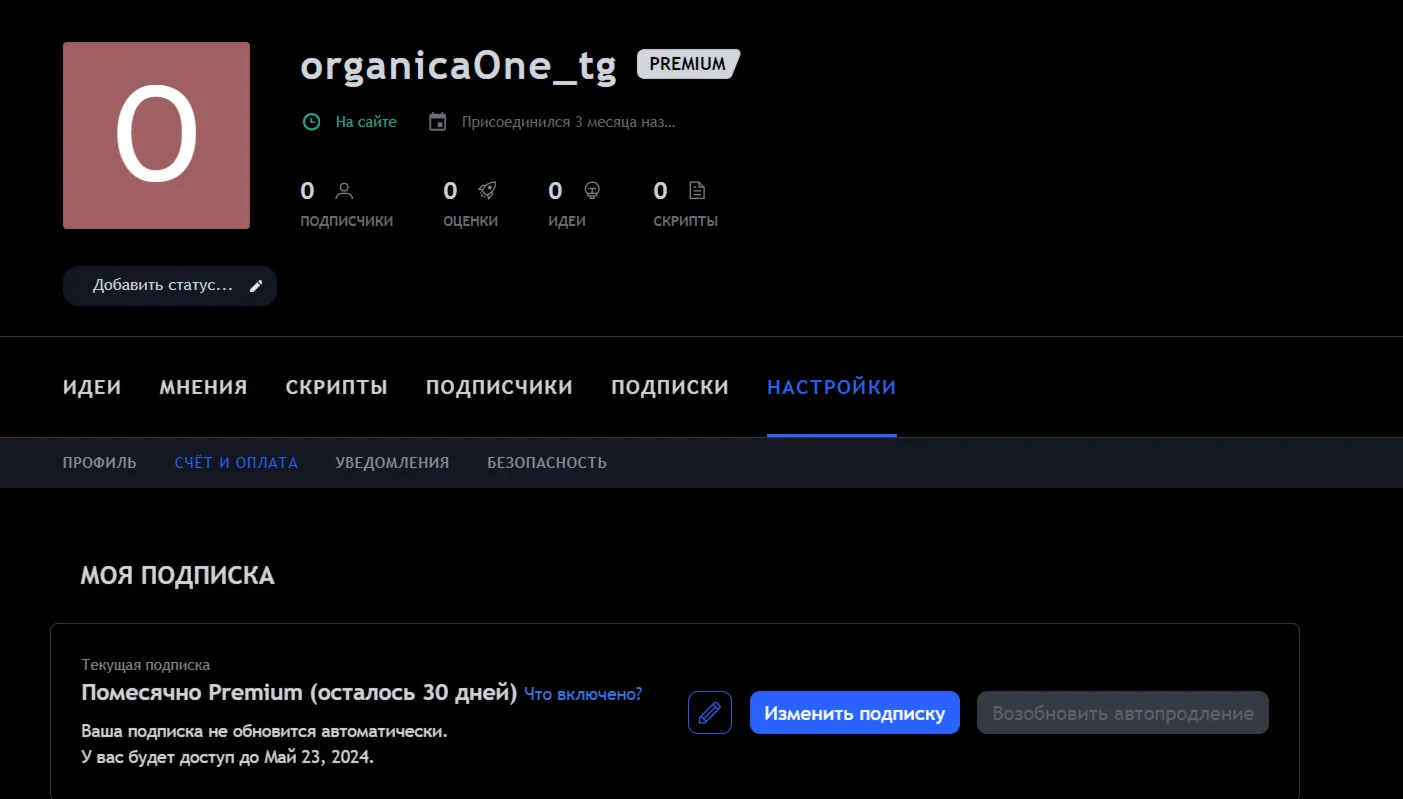Image resolution: width=1403 pixels, height=799 pixels.
Task: Click the pencil icon in Добавить статус
Action: point(256,286)
